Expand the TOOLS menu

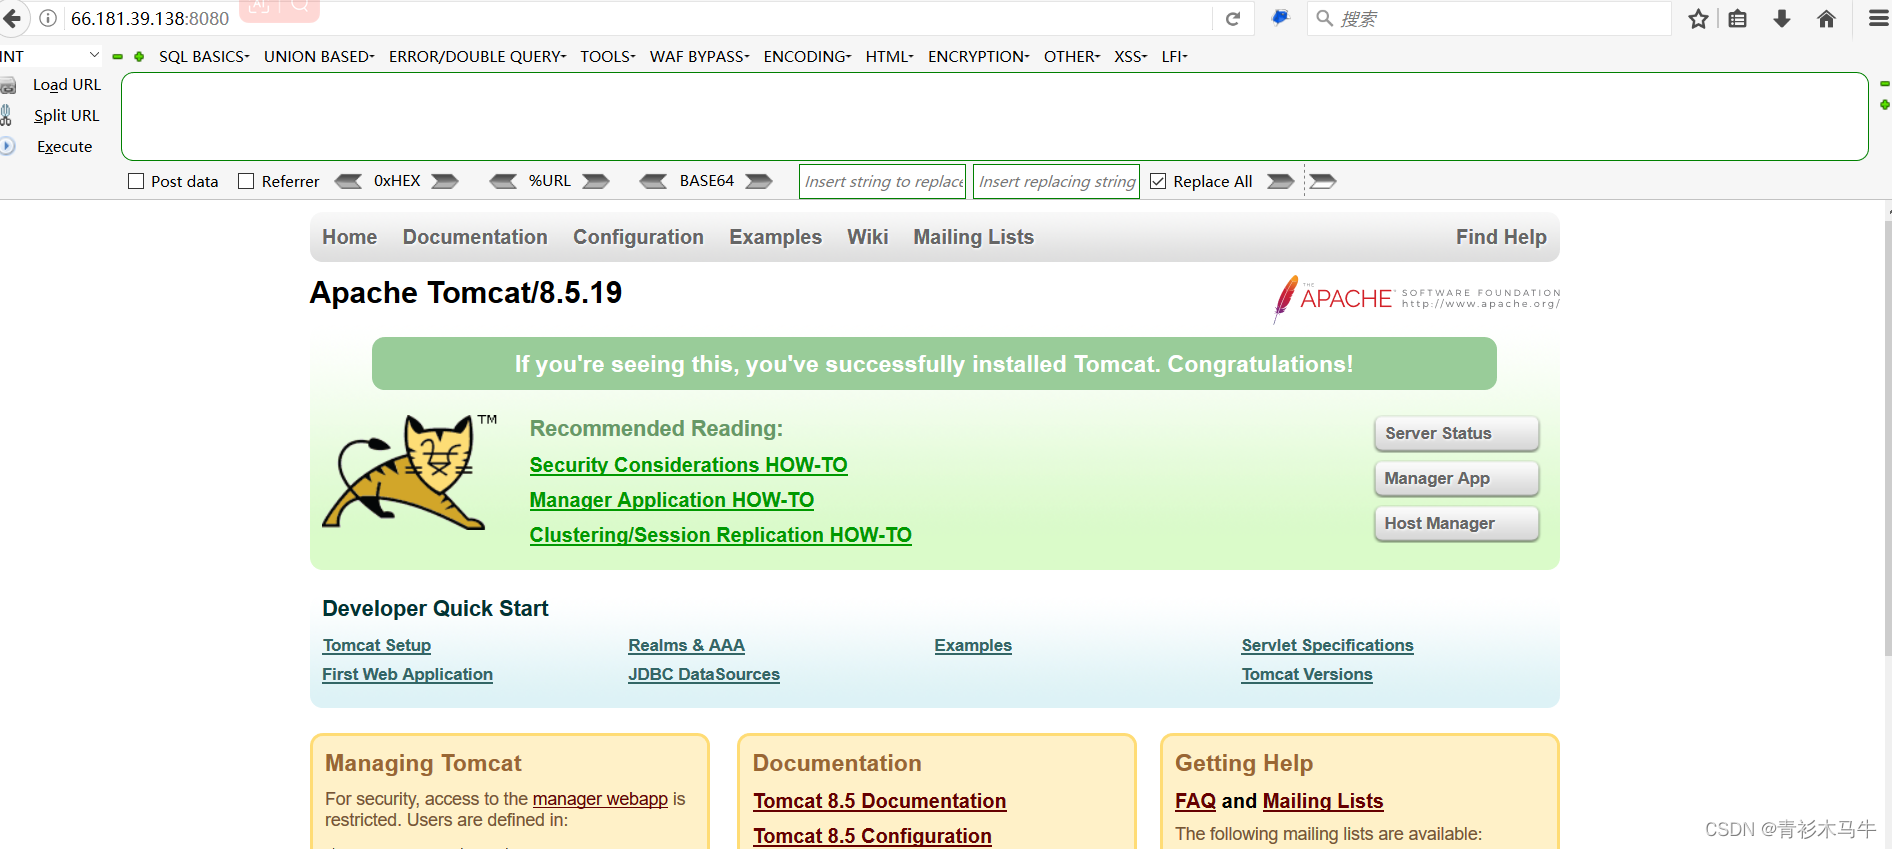[608, 57]
